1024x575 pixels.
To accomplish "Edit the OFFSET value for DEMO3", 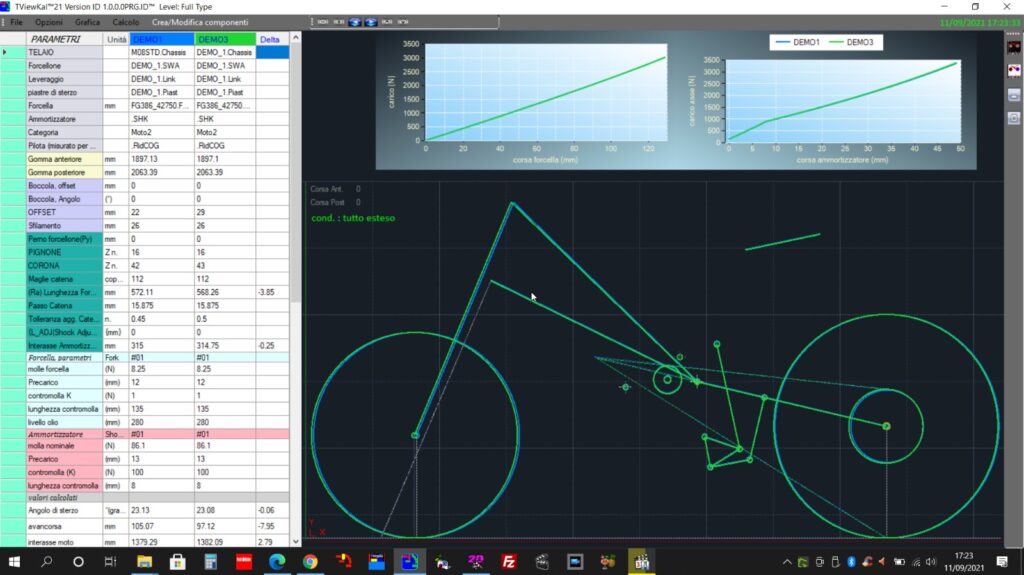I will (223, 212).
